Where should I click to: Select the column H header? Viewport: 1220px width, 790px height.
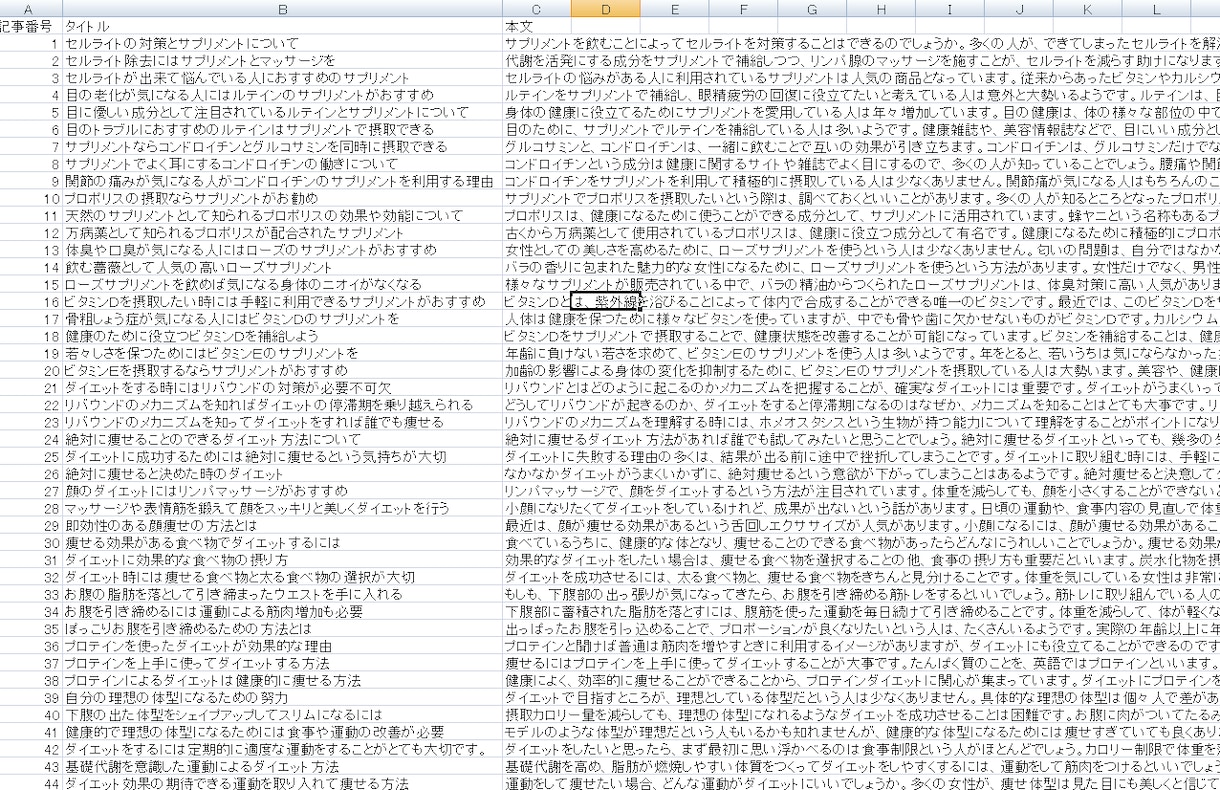pyautogui.click(x=881, y=9)
